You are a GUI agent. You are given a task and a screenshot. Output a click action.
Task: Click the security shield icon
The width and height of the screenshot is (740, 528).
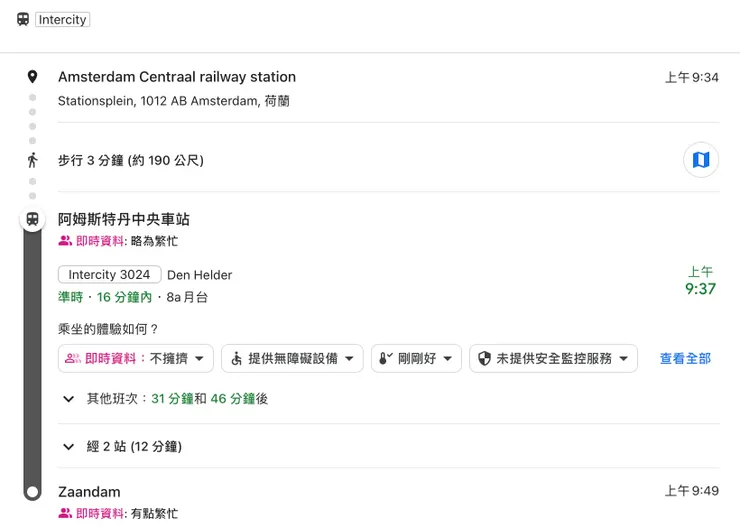pos(484,358)
